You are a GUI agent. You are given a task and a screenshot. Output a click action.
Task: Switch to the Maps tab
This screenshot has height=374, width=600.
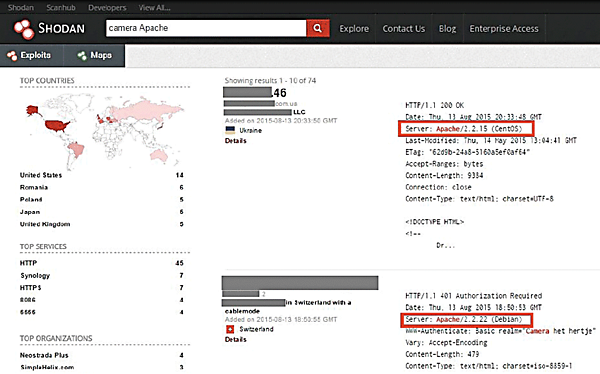pos(94,56)
